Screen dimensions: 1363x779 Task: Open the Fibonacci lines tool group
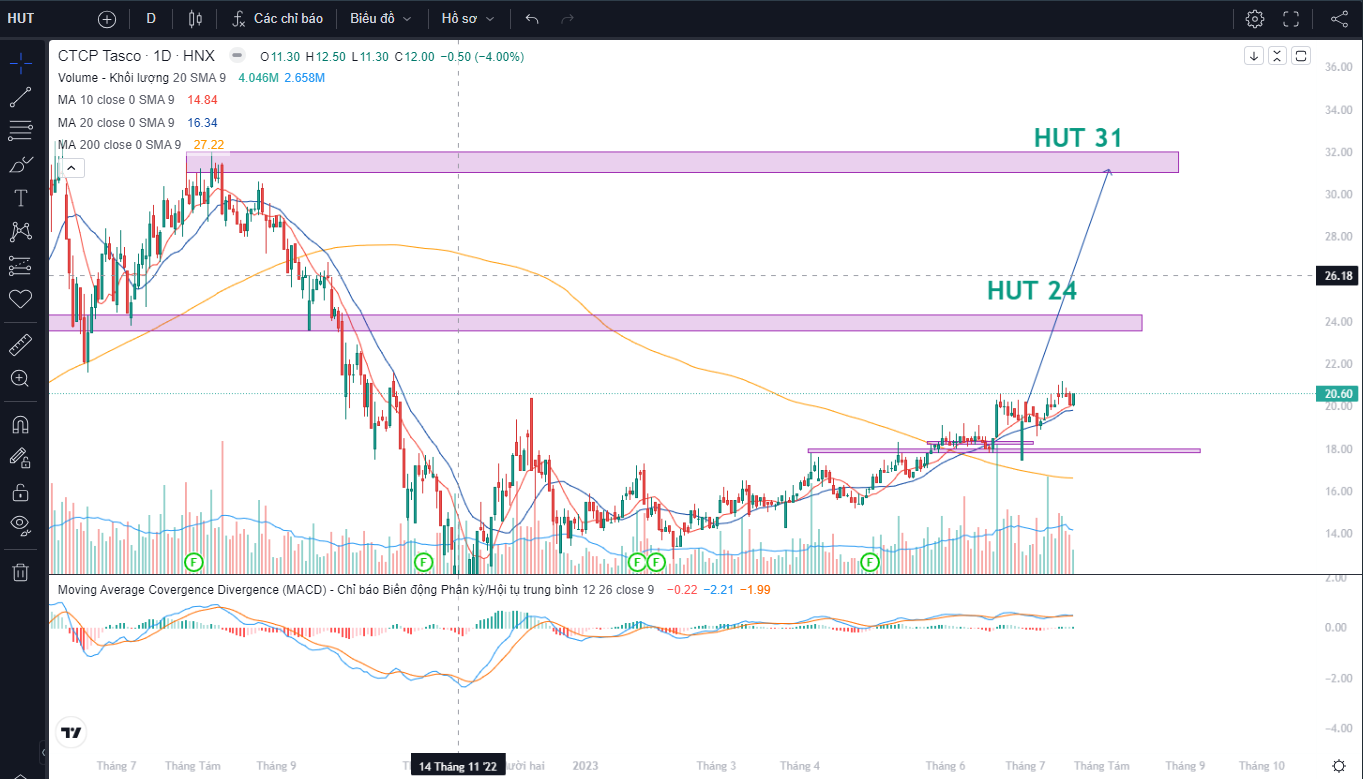[x=20, y=130]
